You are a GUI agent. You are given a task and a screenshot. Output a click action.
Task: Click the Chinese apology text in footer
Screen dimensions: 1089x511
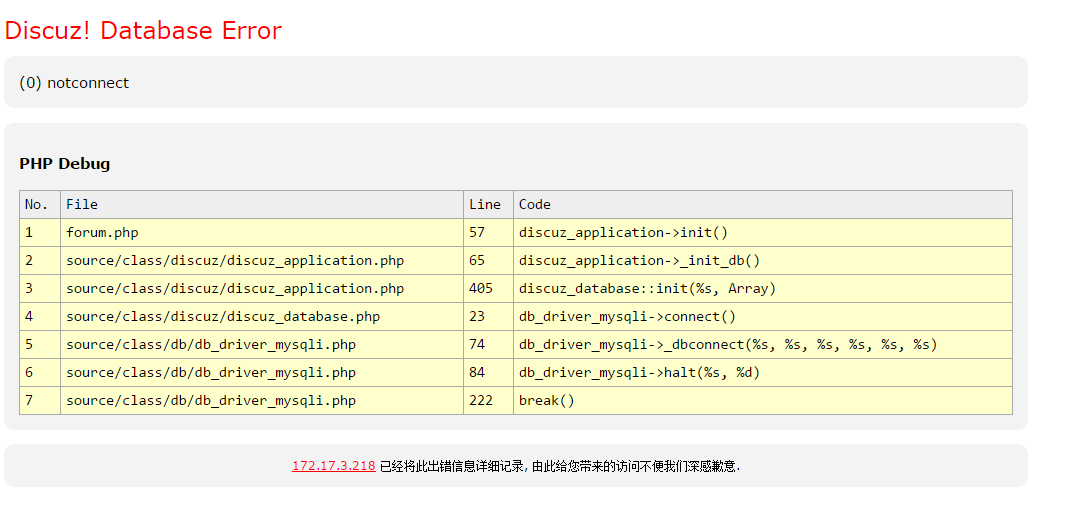click(560, 466)
